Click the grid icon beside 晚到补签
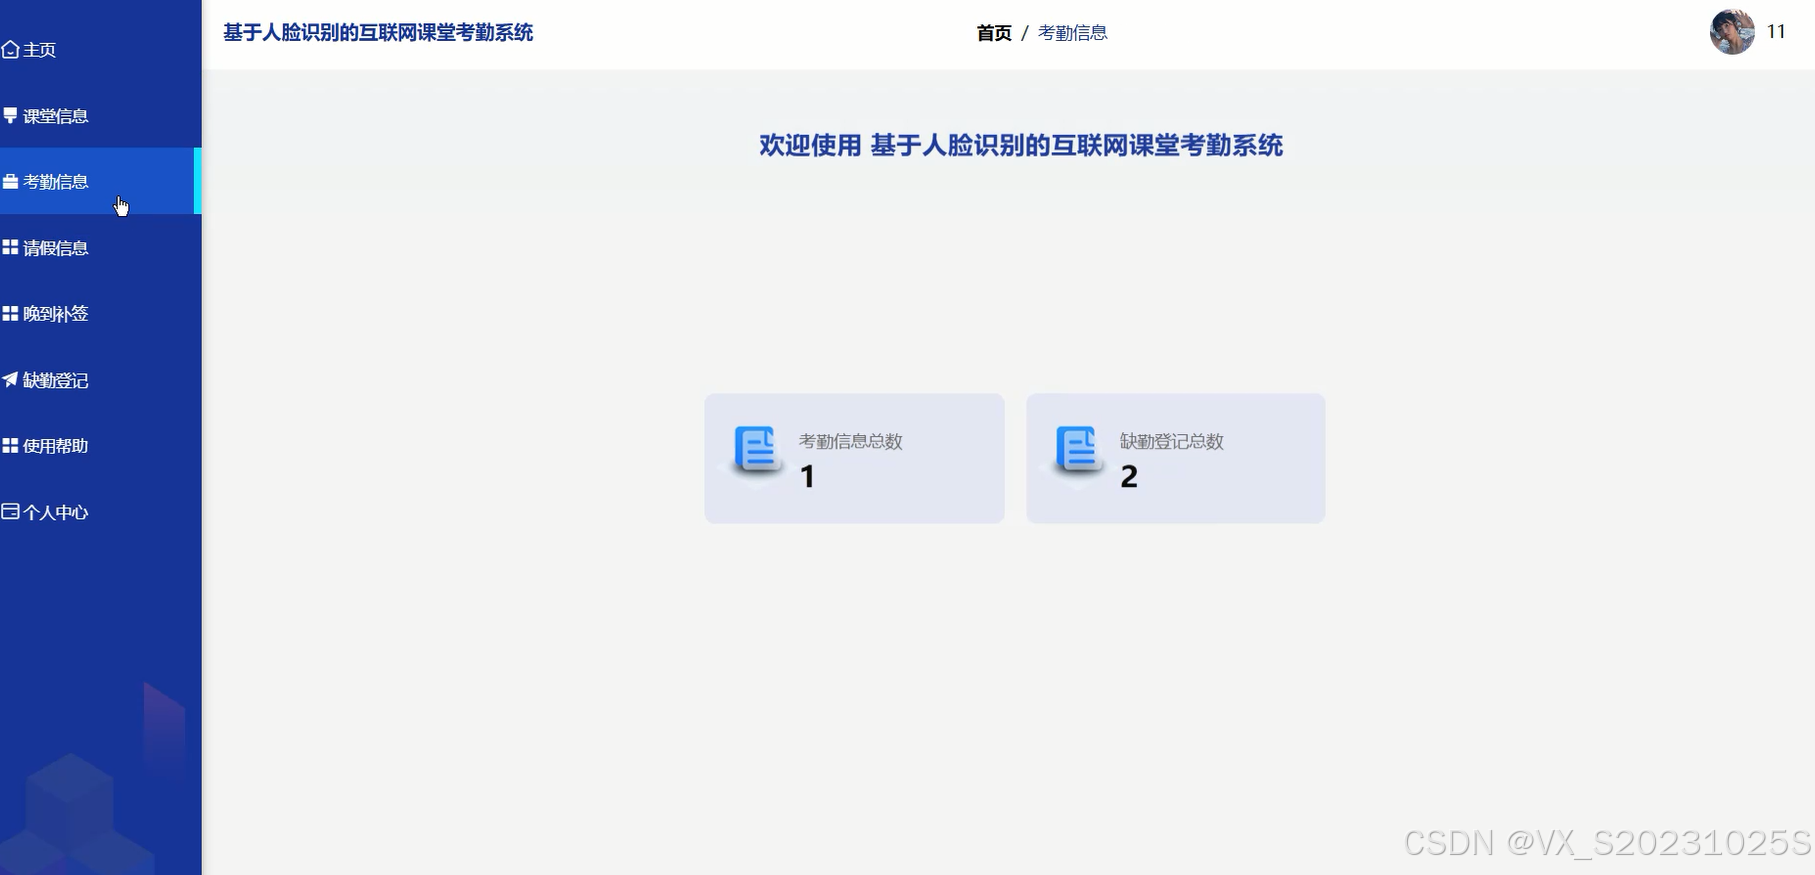Image resolution: width=1815 pixels, height=875 pixels. pos(10,313)
